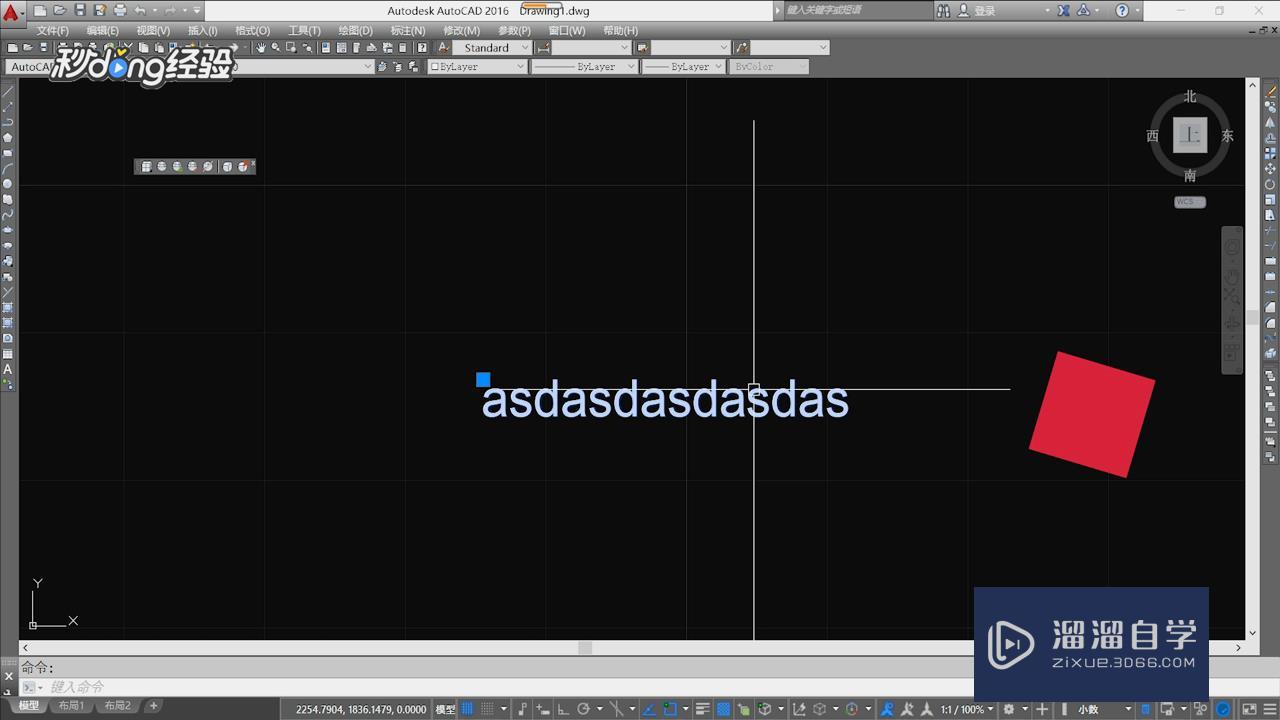Screen dimensions: 1280x720
Task: Open the ByLayer color dropdown
Action: [x=477, y=67]
